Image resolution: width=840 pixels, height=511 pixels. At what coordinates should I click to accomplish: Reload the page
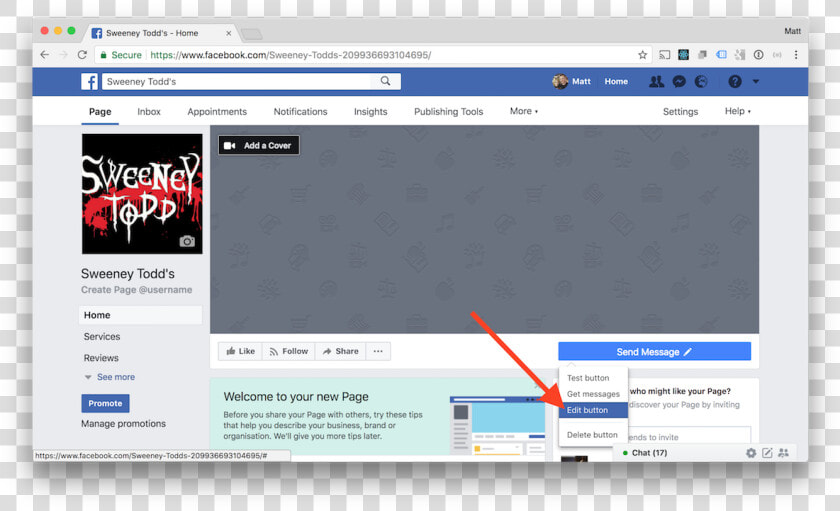(82, 55)
